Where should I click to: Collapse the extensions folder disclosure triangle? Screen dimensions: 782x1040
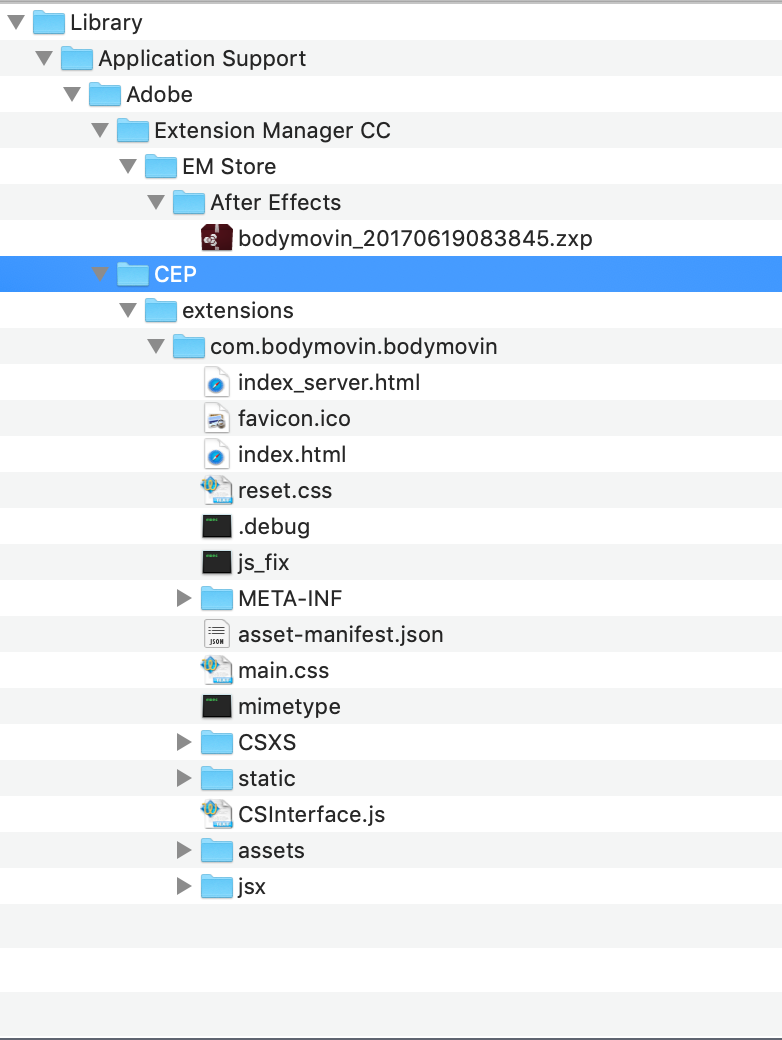(x=128, y=310)
